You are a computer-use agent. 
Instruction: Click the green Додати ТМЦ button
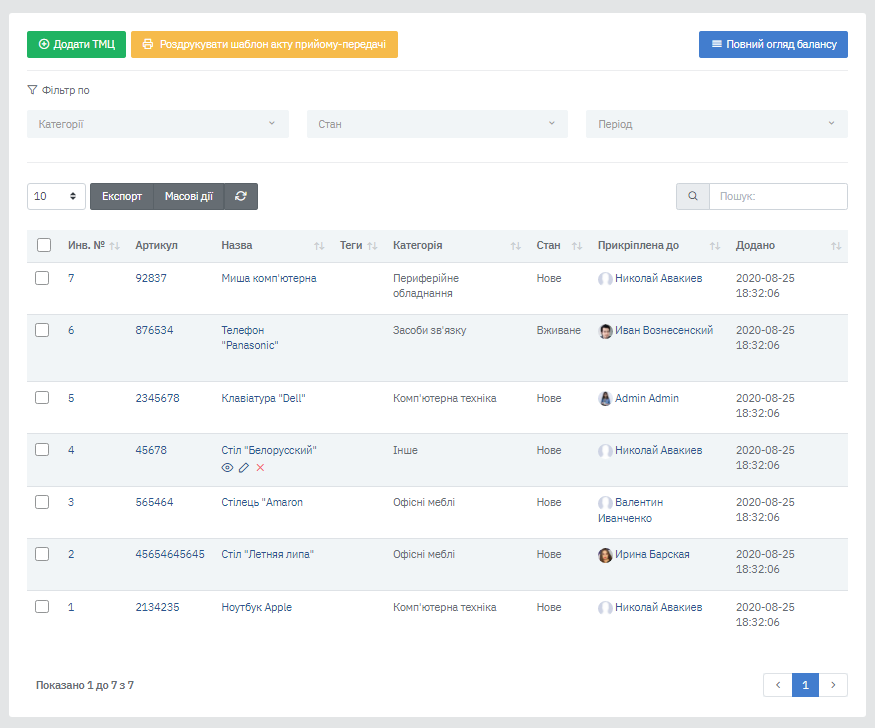tap(76, 45)
